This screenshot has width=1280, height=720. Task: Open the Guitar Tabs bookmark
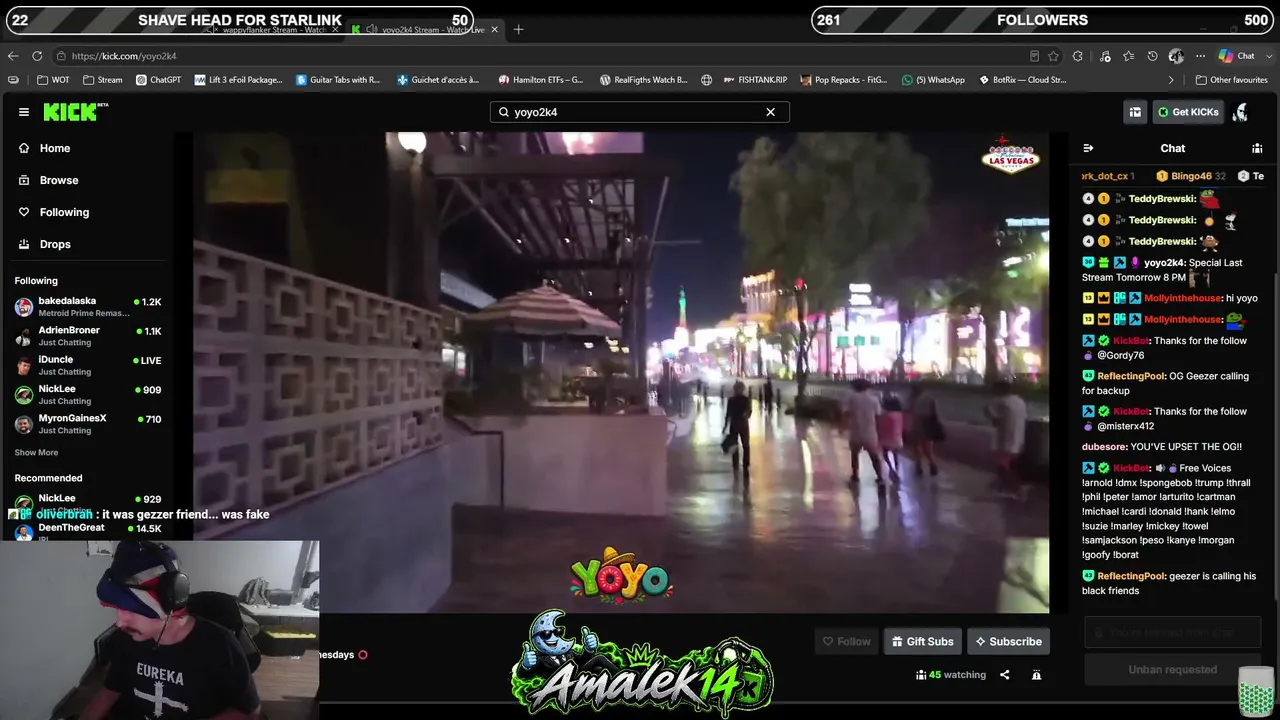(338, 80)
